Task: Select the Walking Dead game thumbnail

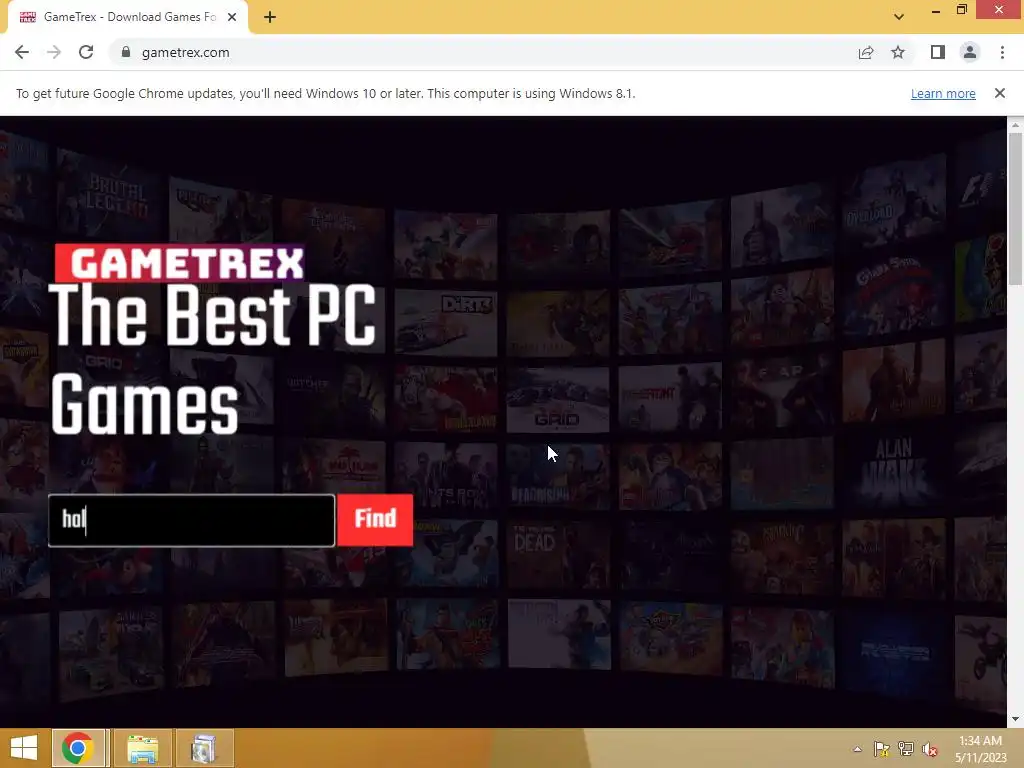Action: [558, 556]
